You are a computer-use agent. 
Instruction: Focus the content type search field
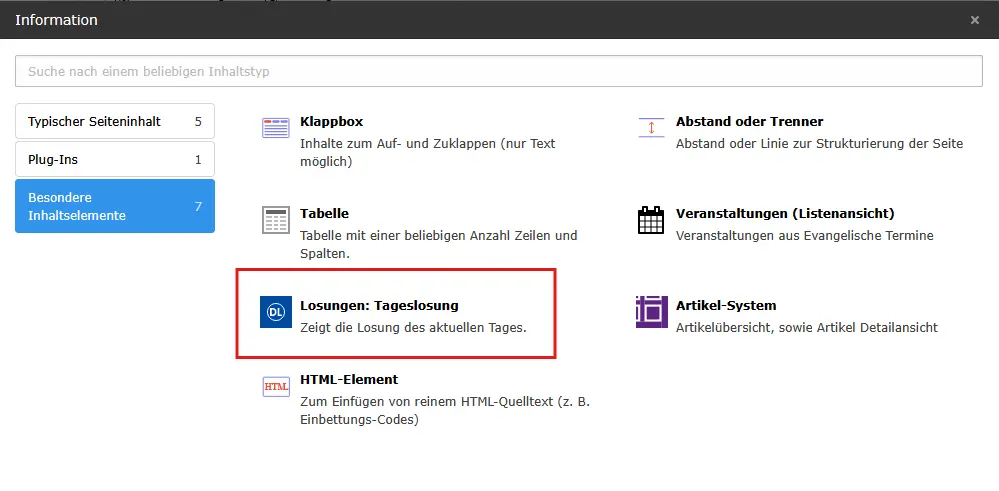tap(499, 71)
